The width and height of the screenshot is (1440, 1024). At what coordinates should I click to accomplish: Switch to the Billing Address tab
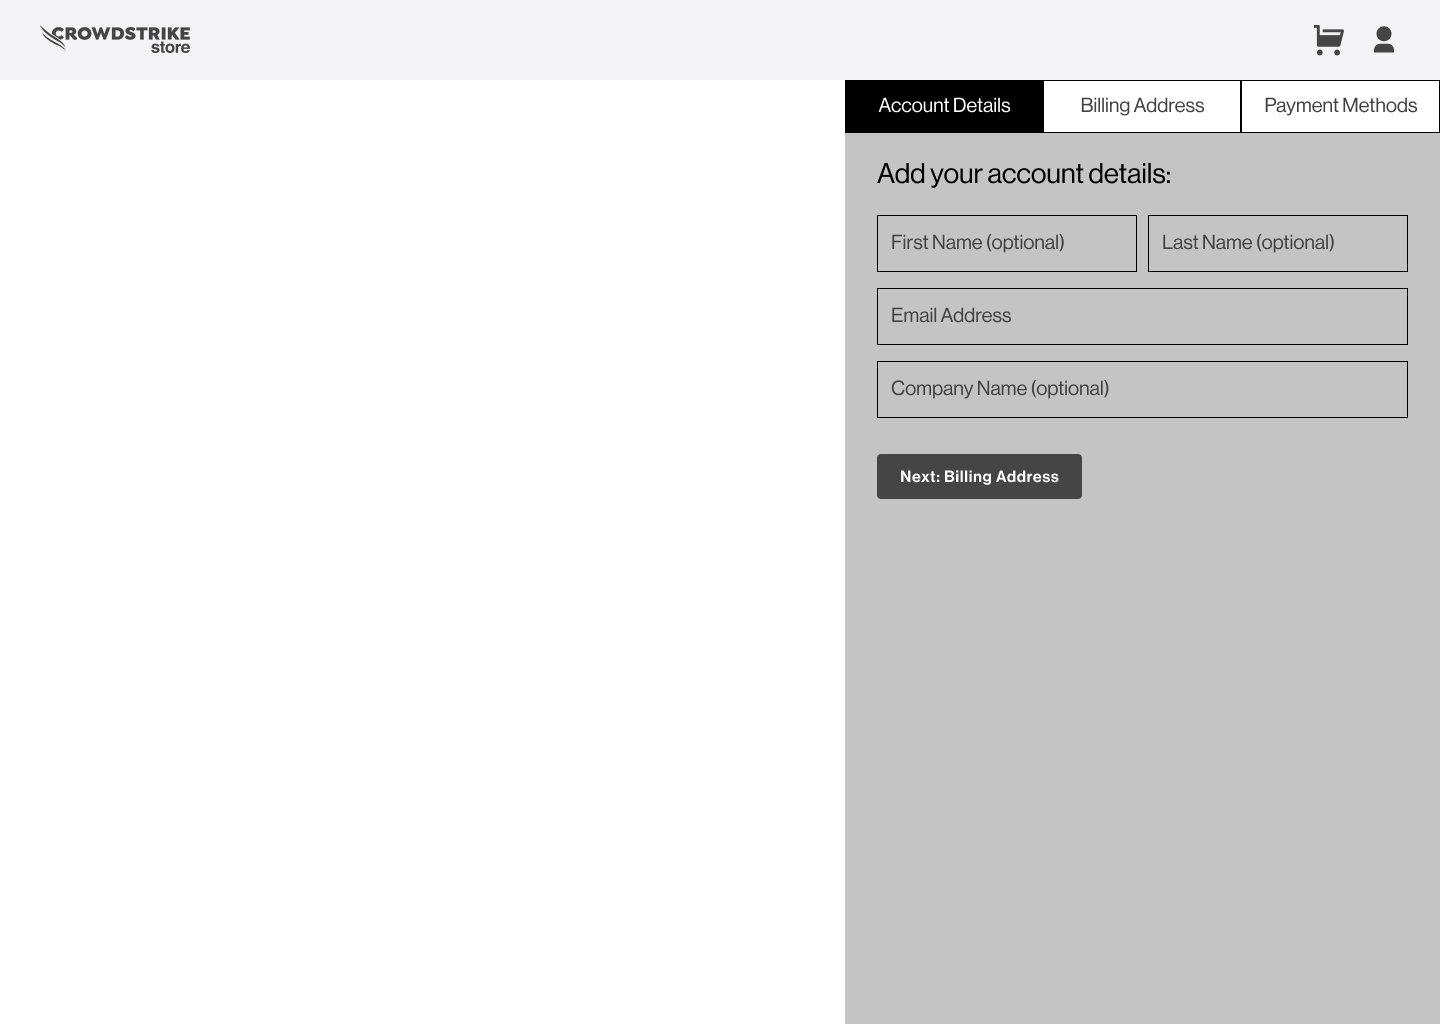pos(1142,106)
